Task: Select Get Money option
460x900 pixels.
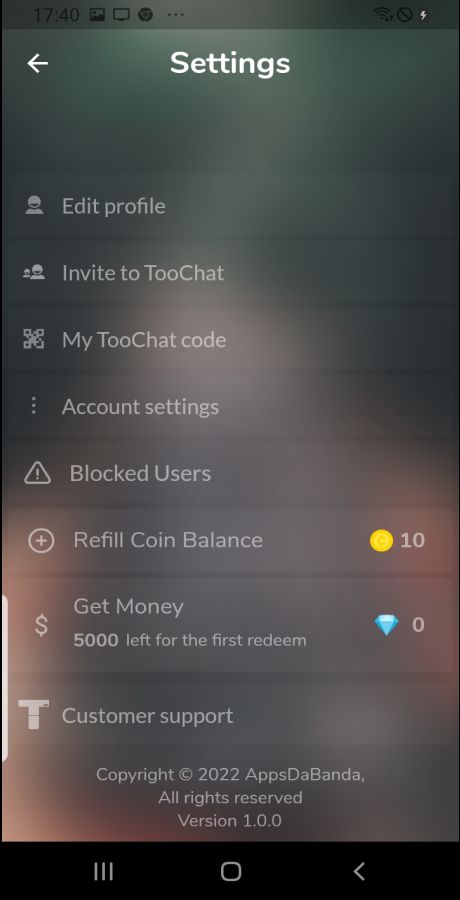Action: coord(230,624)
